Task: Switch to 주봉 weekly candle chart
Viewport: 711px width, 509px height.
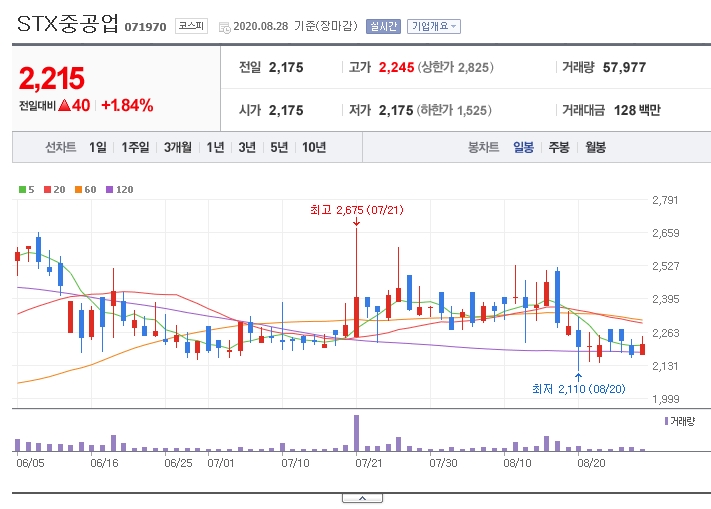Action: (x=559, y=147)
